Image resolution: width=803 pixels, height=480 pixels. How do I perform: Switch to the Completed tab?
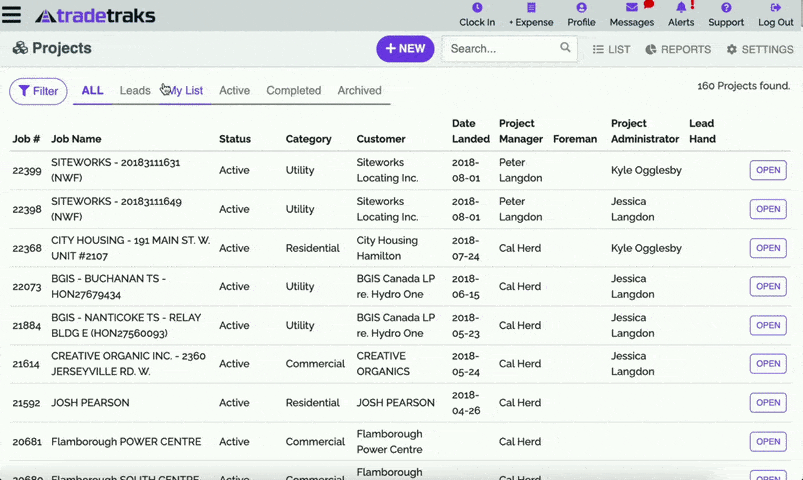293,91
